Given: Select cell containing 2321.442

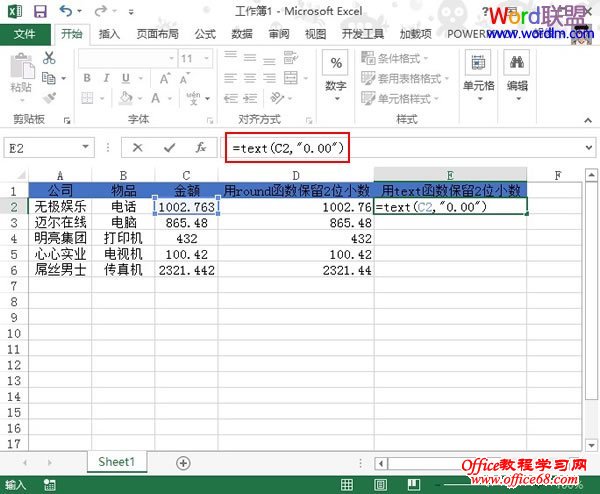Looking at the screenshot, I should tap(186, 270).
